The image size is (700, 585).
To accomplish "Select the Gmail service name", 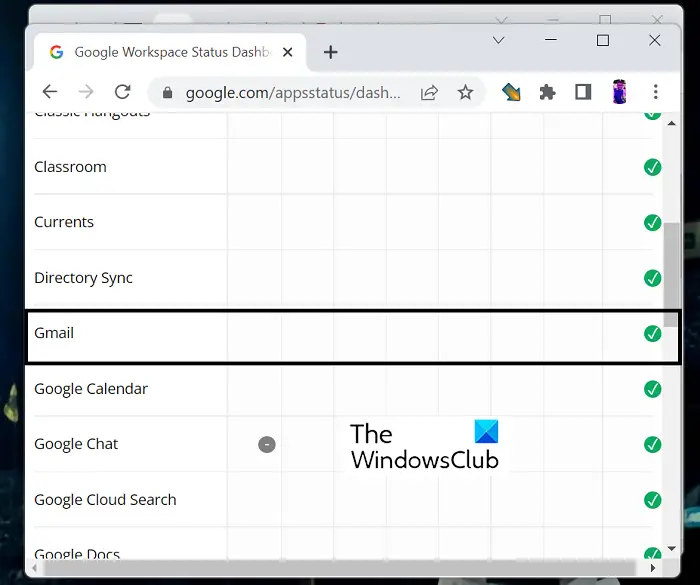I will click(54, 333).
